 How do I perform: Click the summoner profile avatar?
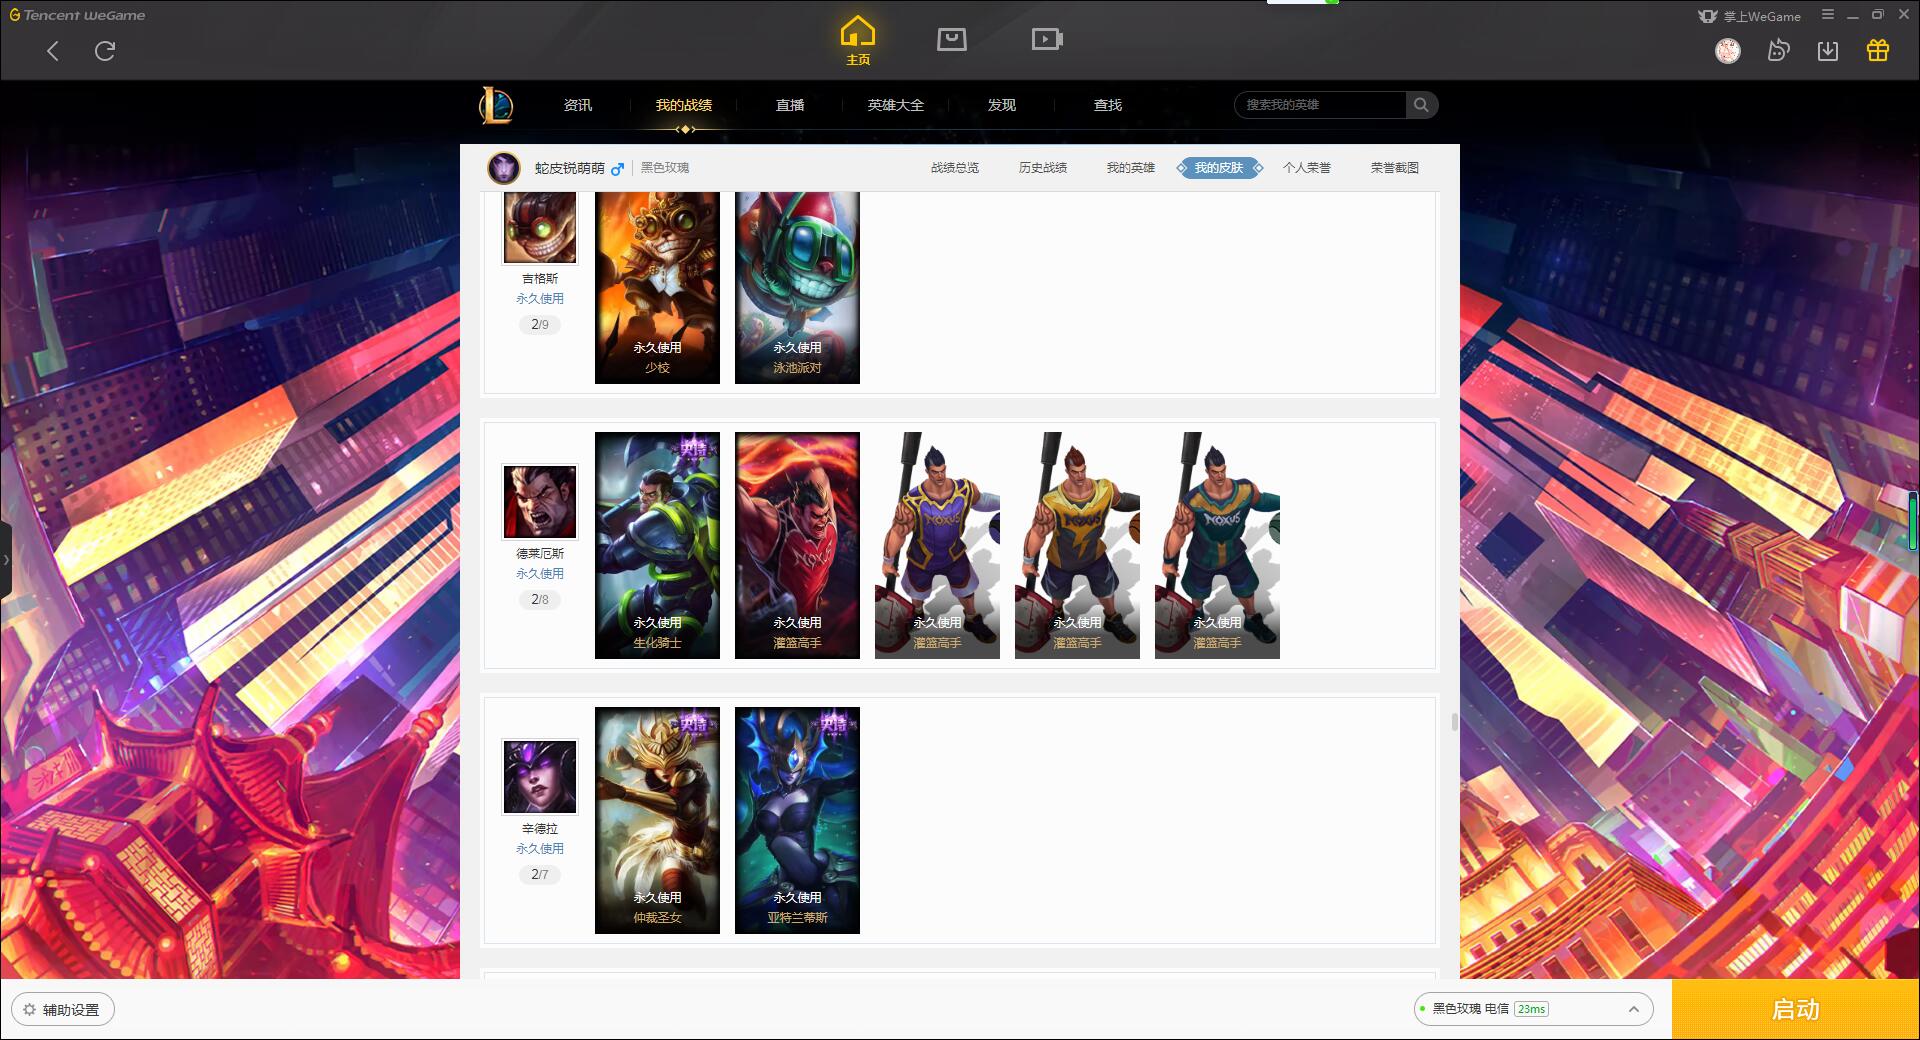coord(504,168)
